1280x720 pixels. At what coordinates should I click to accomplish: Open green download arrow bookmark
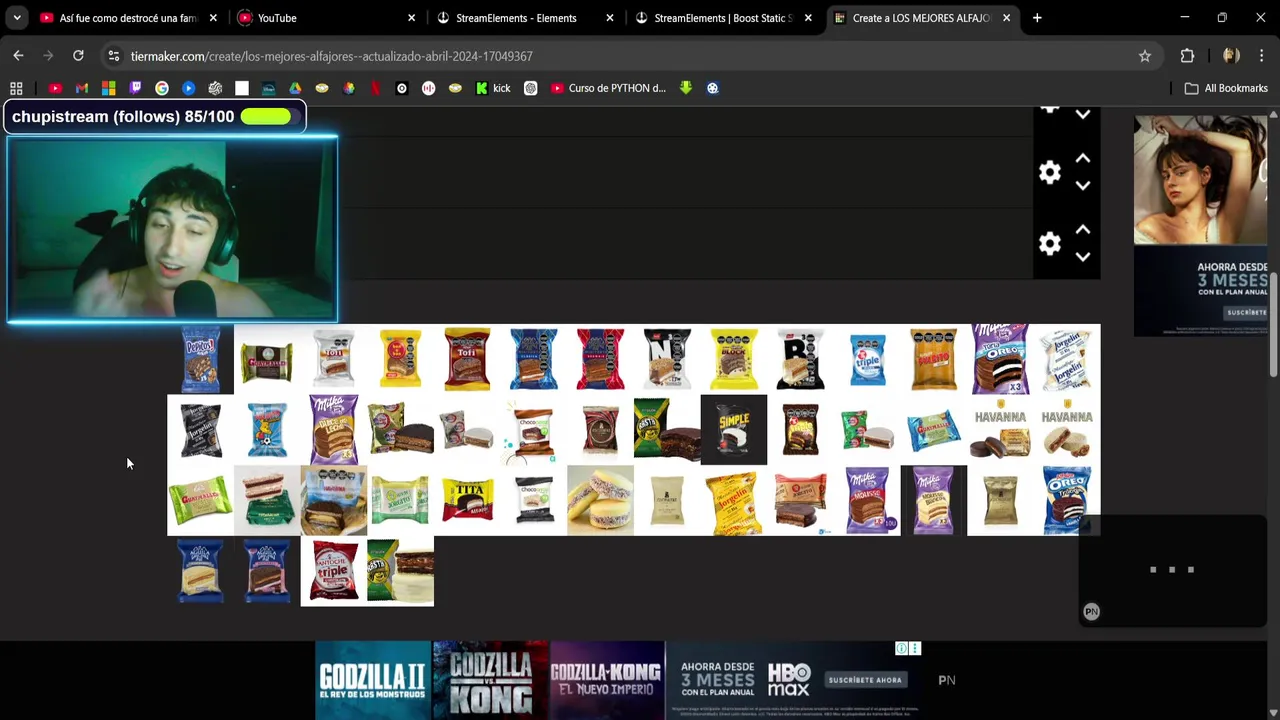point(686,88)
